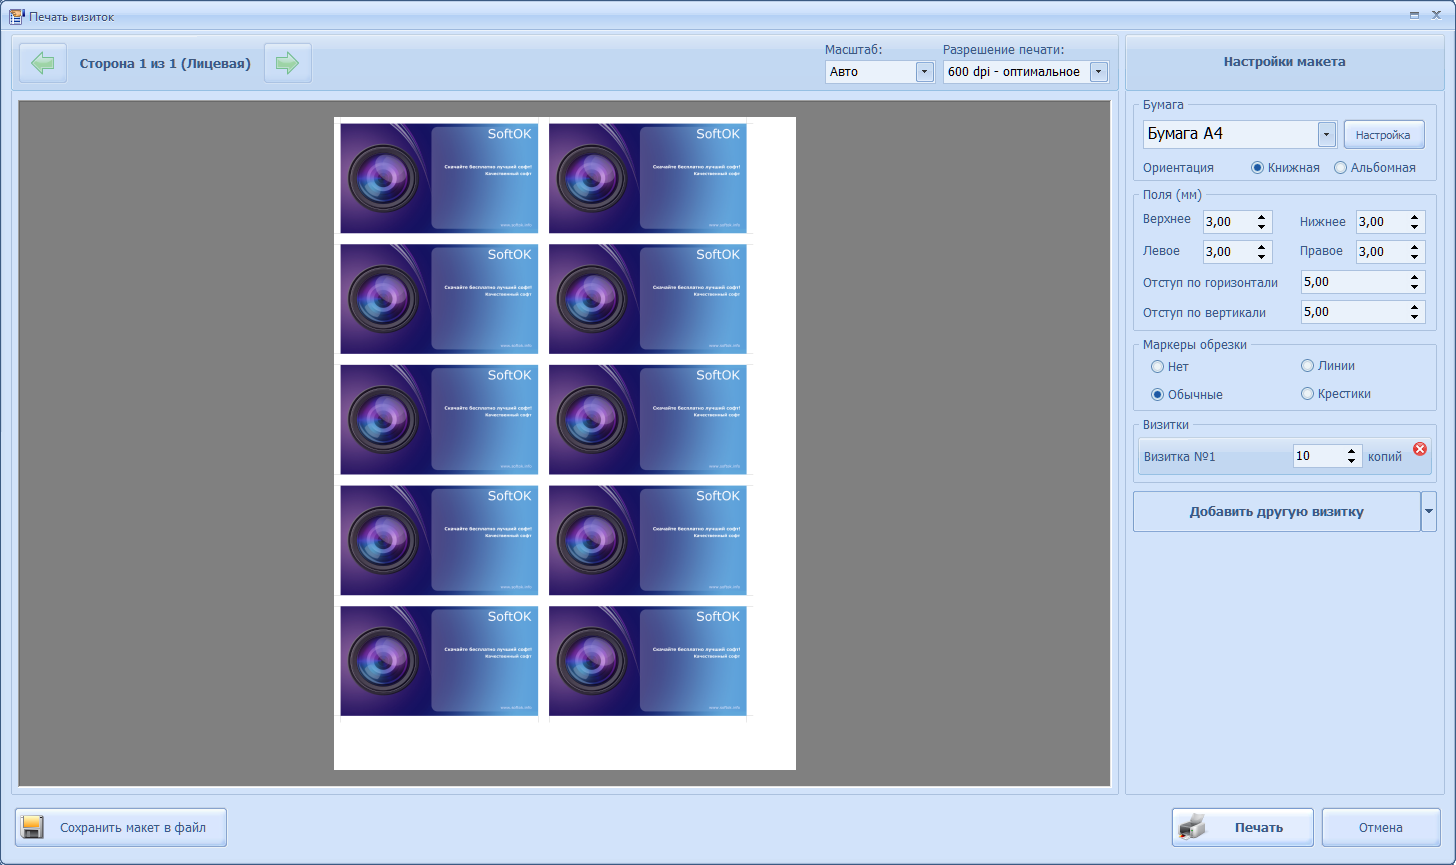This screenshot has width=1456, height=865.
Task: Click the top-left business card in the preview
Action: [439, 178]
